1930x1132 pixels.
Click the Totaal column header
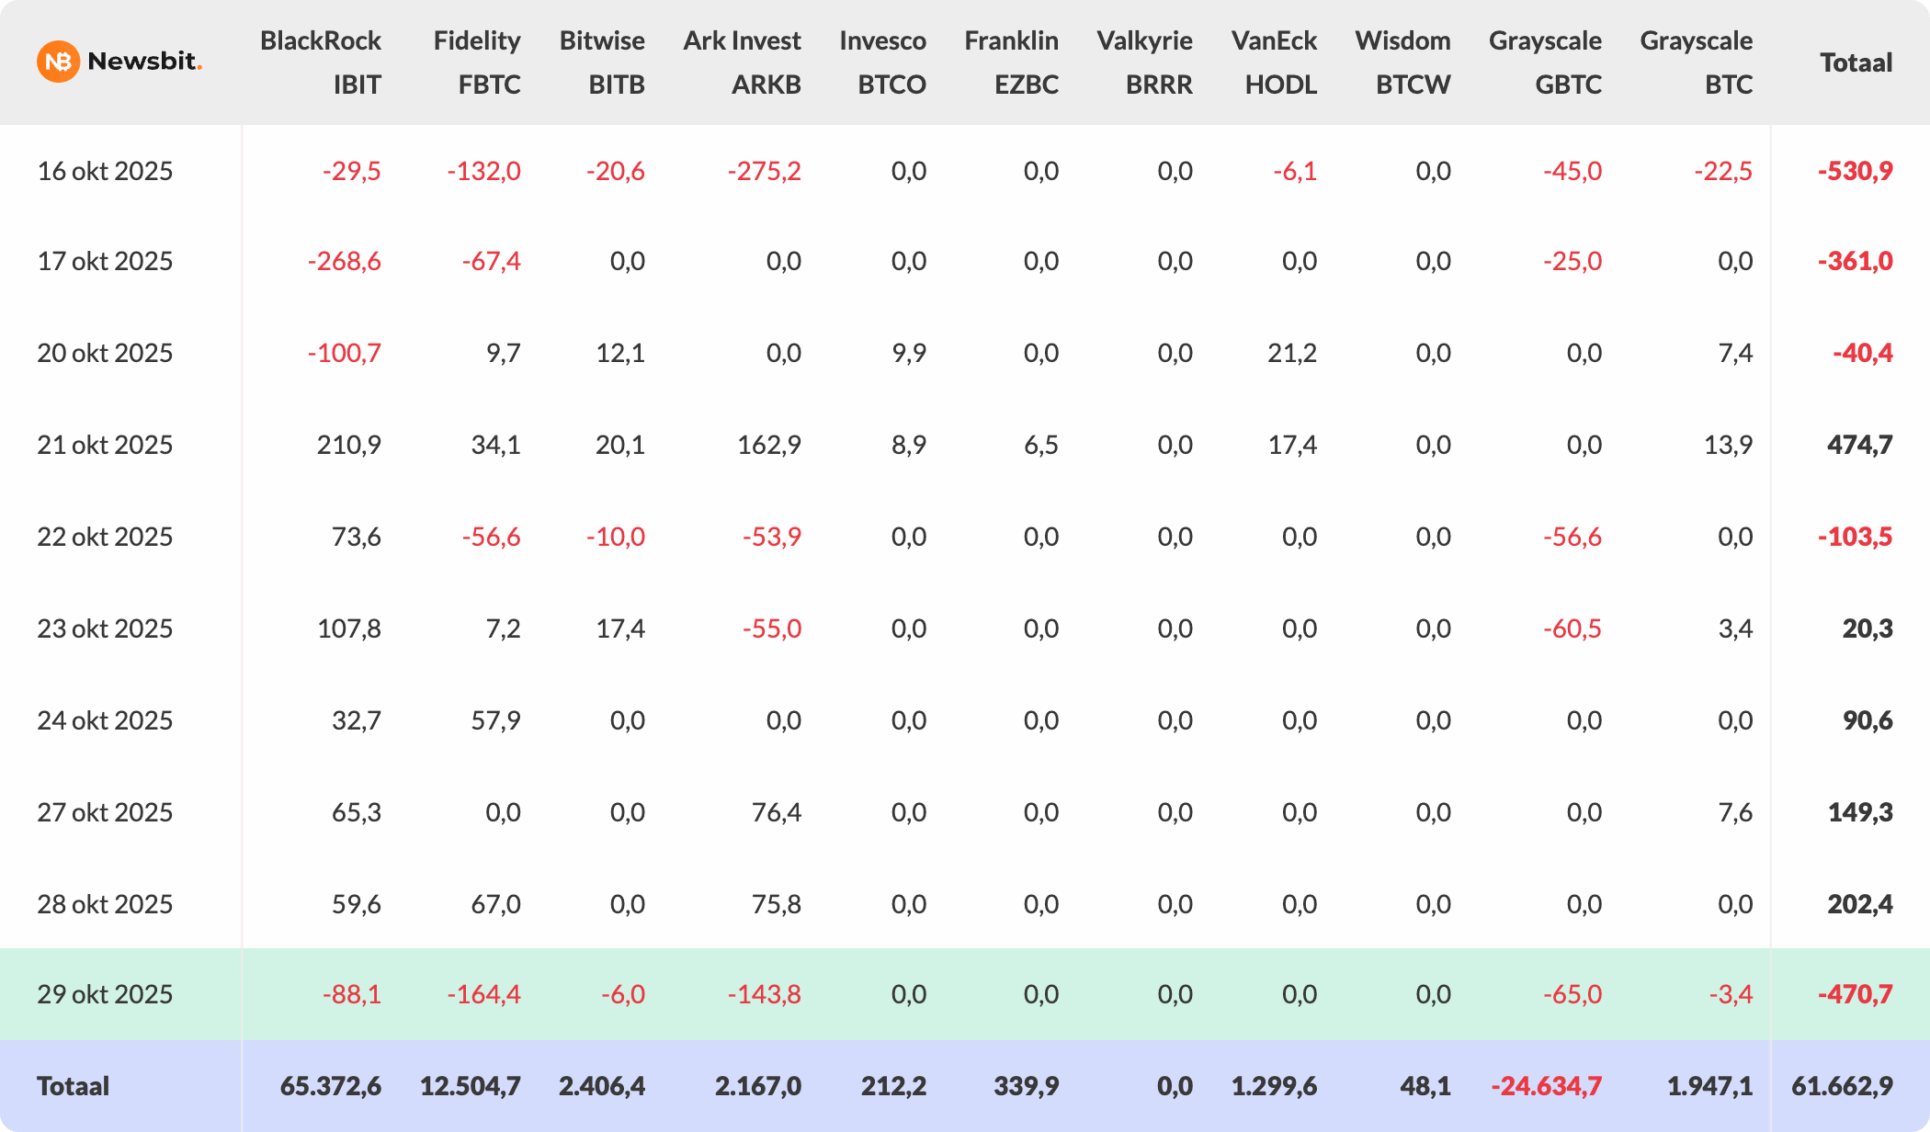tap(1855, 63)
